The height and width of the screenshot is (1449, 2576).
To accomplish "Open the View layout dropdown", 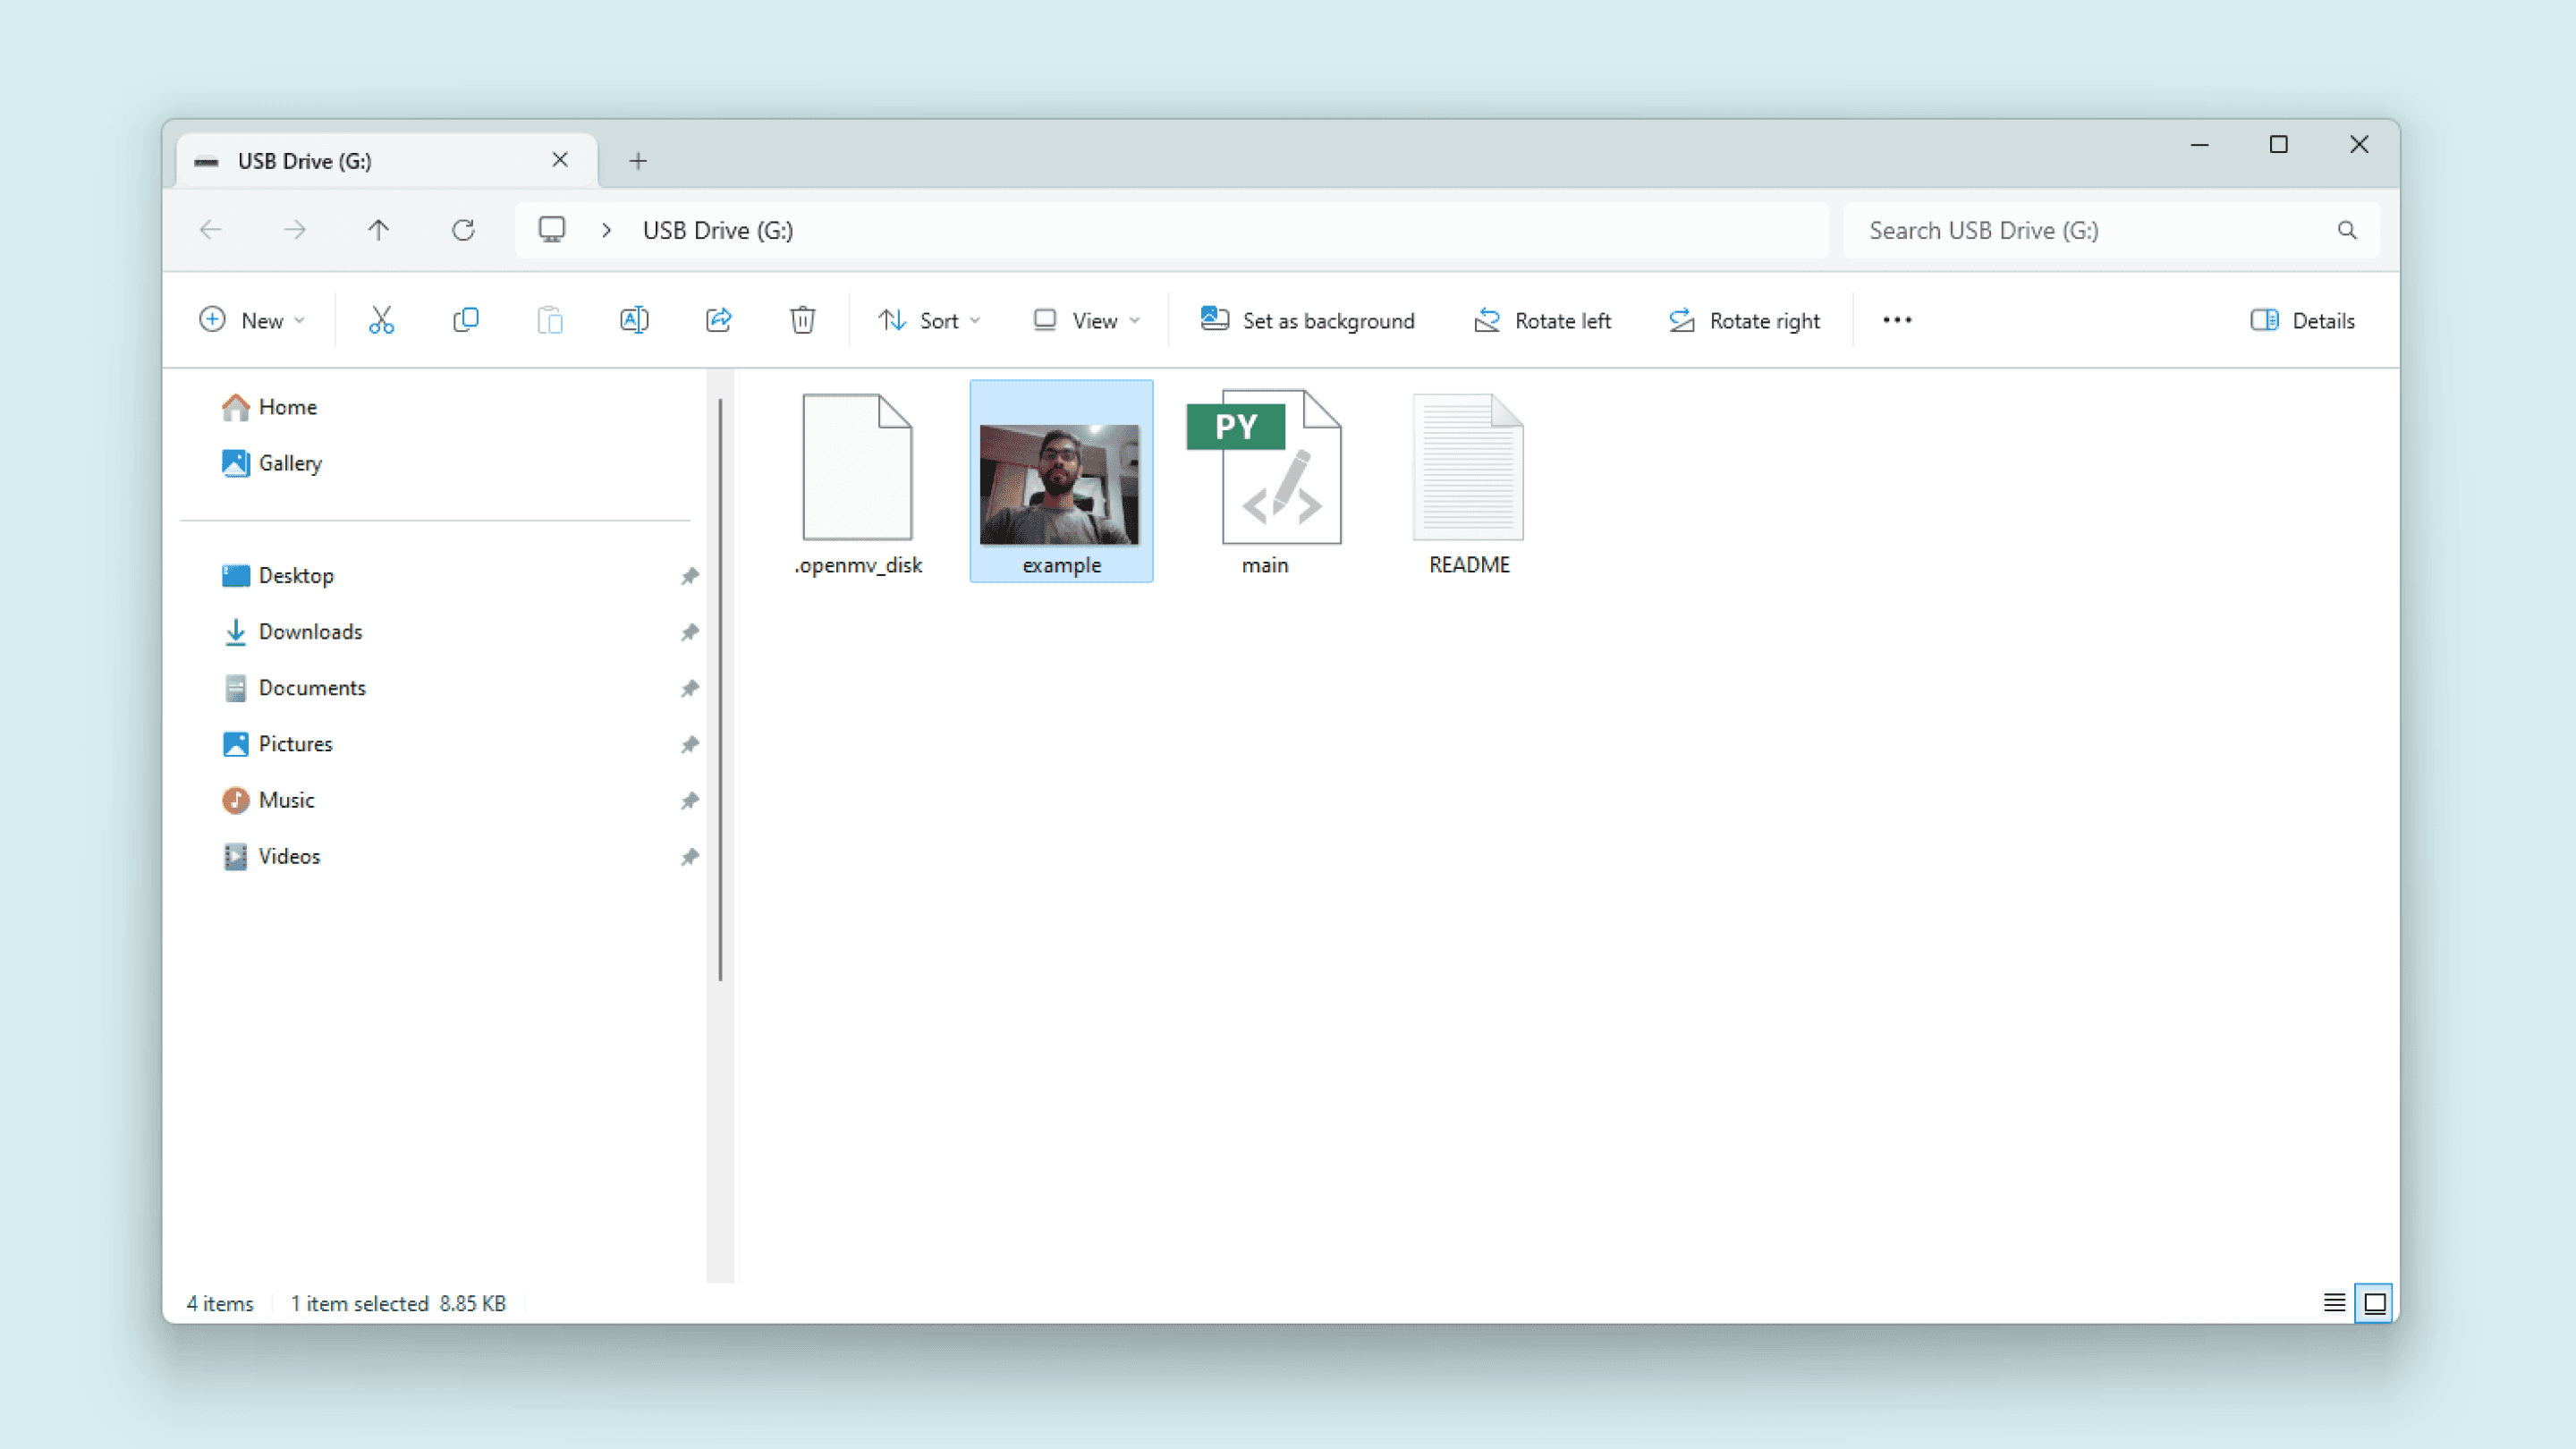I will click(1086, 320).
